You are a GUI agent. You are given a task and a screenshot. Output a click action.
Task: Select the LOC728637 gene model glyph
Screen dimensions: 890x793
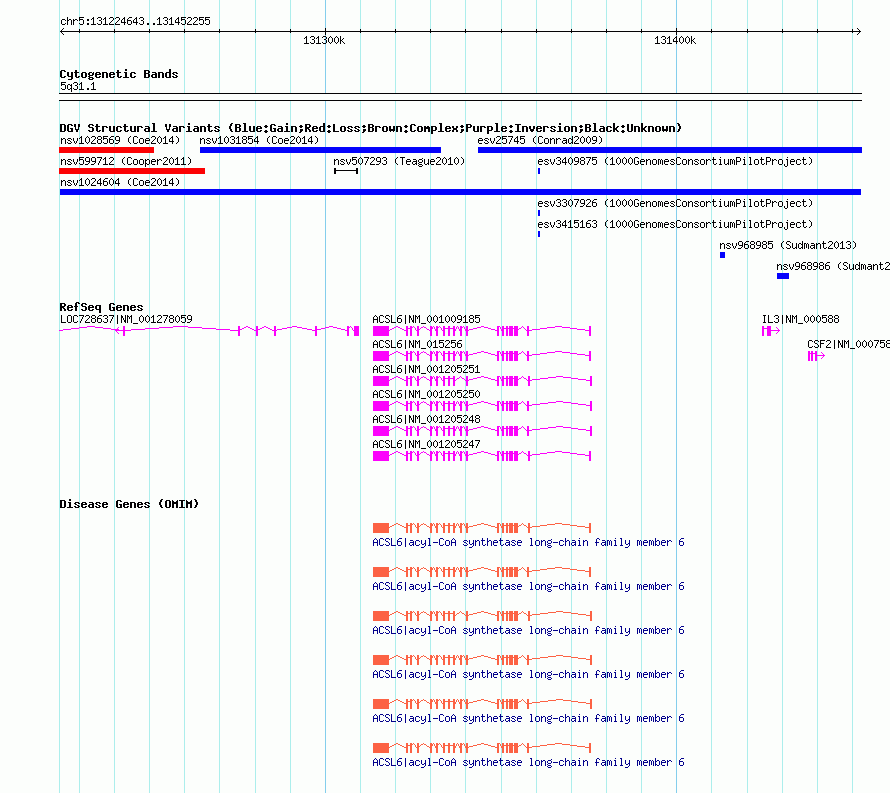pyautogui.click(x=209, y=330)
